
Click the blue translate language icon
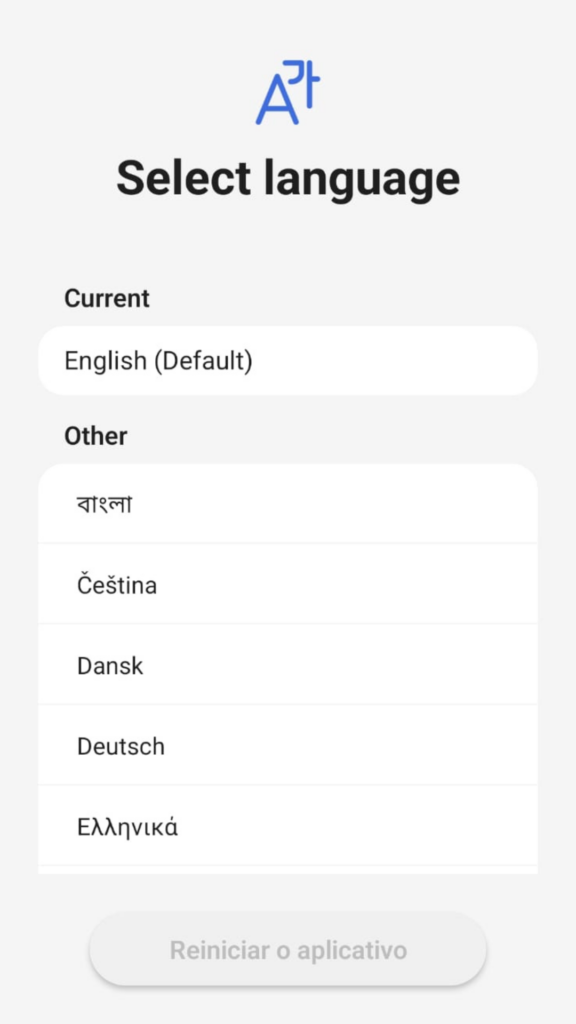(x=288, y=92)
